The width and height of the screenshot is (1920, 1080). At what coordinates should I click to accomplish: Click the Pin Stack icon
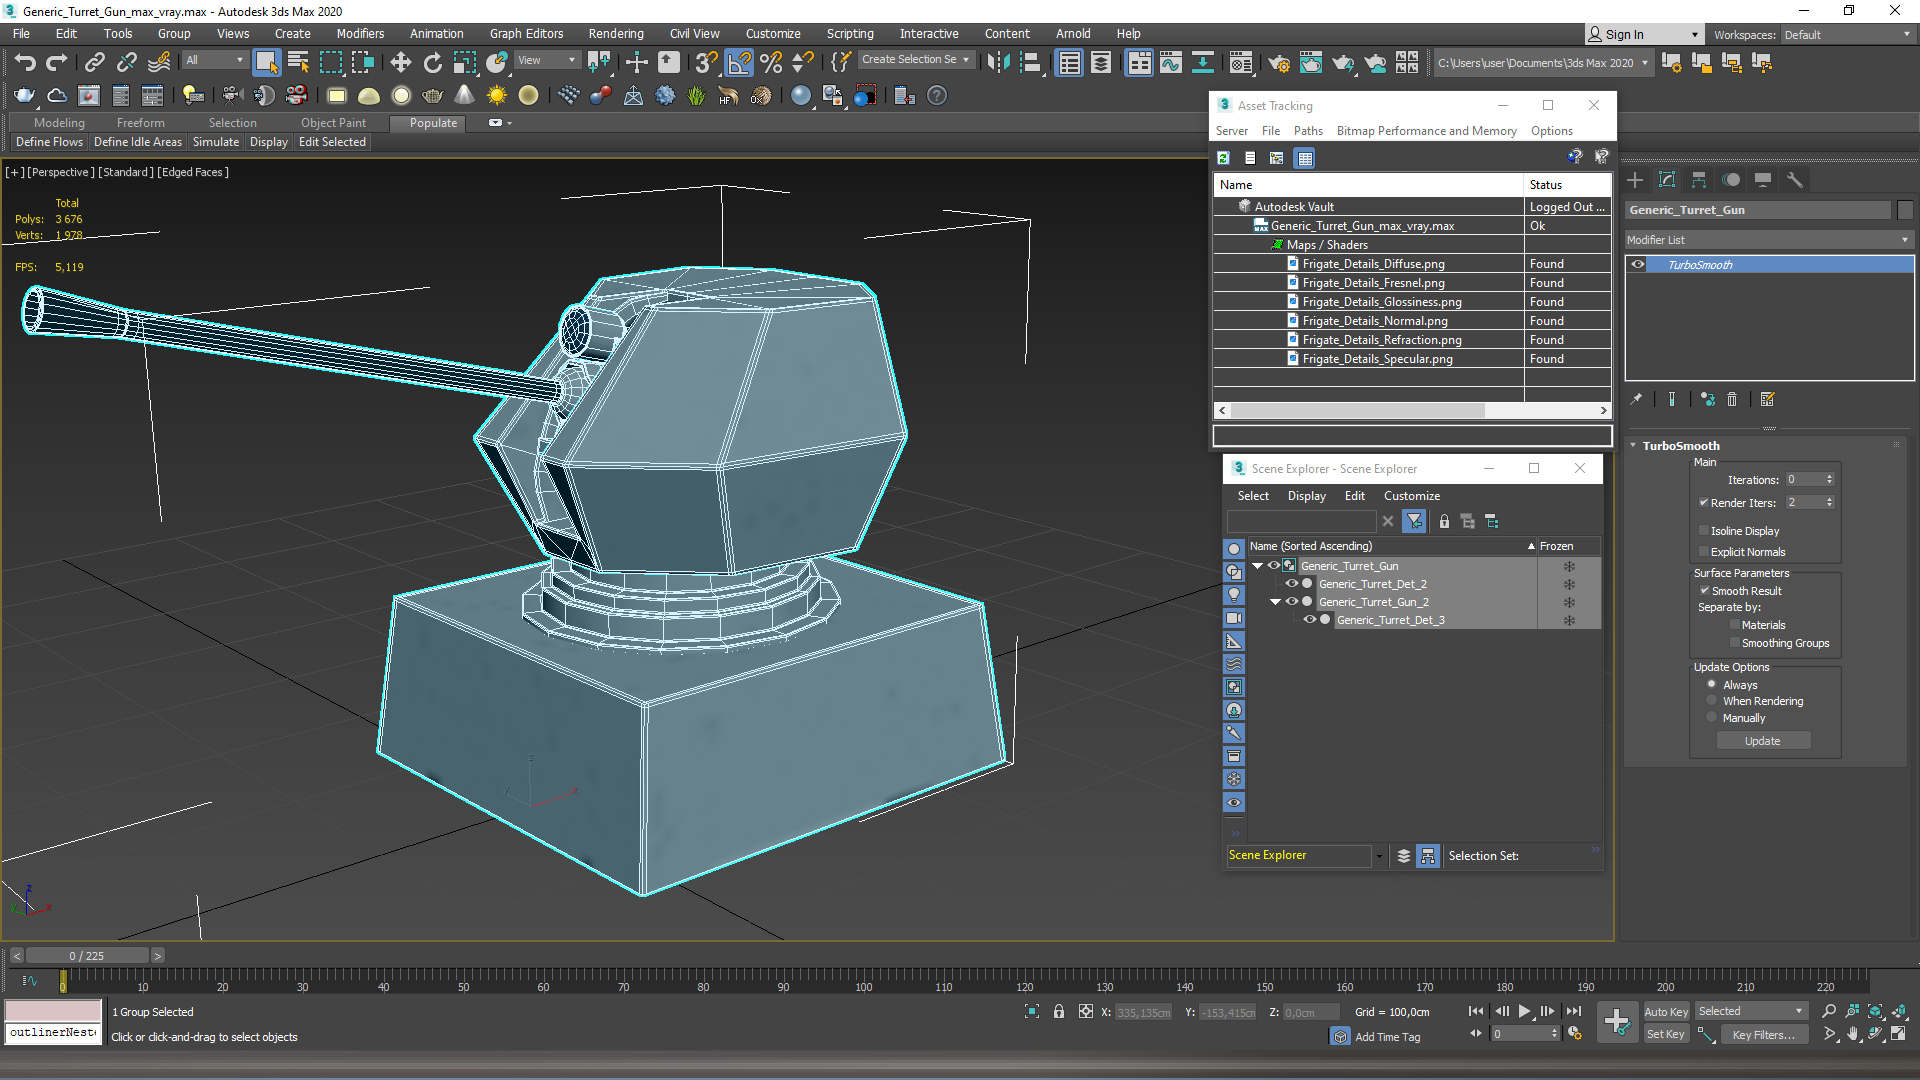[1636, 399]
